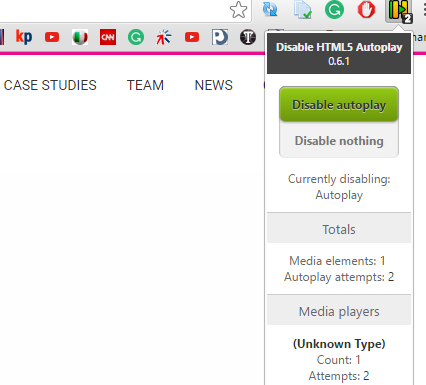
Task: Click the blue sync arrows extension icon
Action: tap(270, 9)
